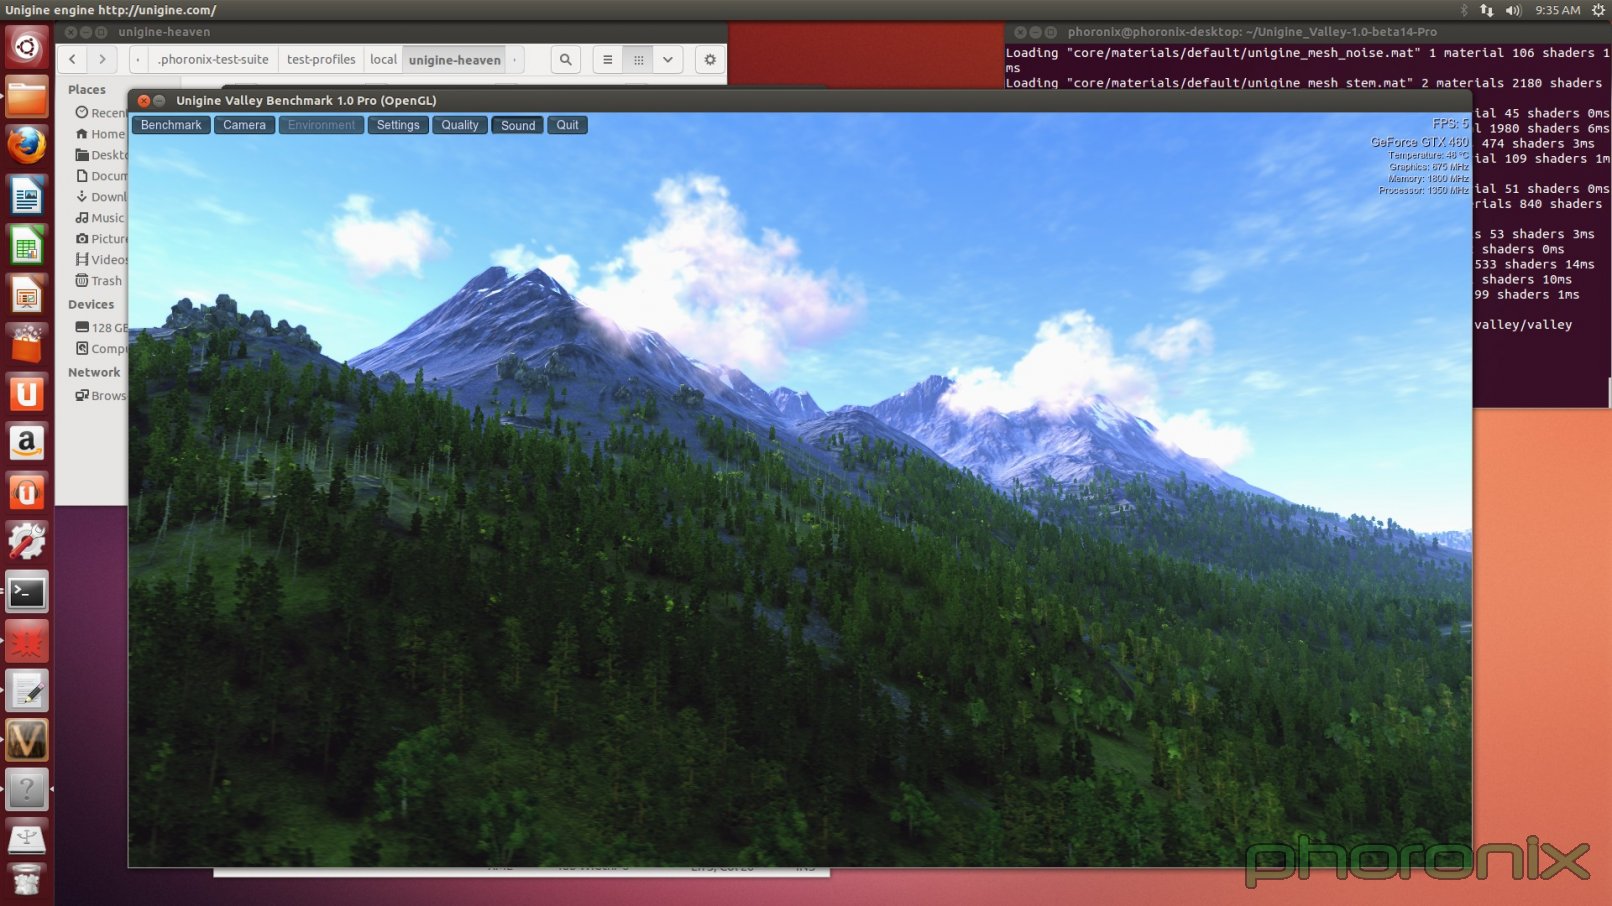Open Amazon launcher icon
Image resolution: width=1612 pixels, height=906 pixels.
pyautogui.click(x=27, y=443)
